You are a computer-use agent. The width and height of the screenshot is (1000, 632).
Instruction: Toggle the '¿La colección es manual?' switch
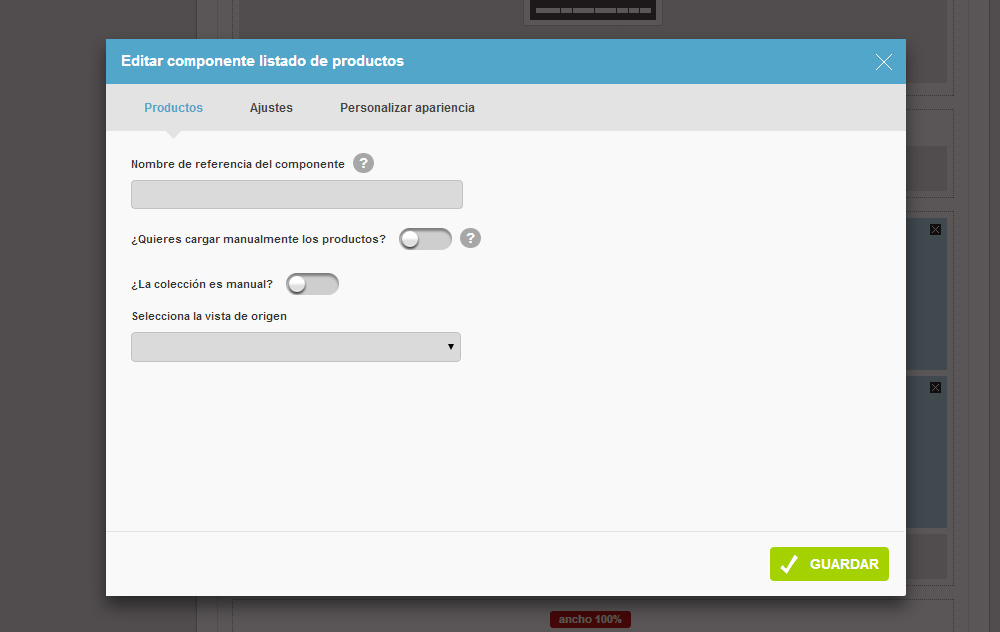[x=312, y=284]
